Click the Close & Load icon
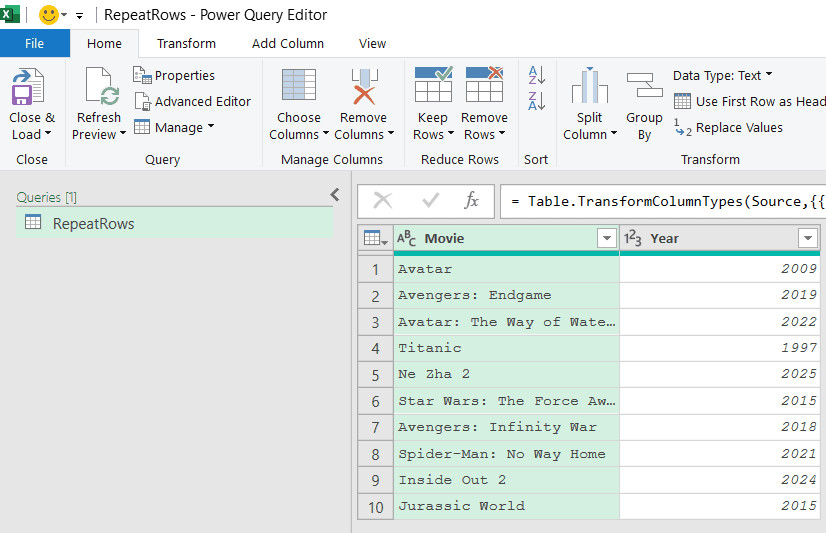This screenshot has height=533, width=826. [28, 88]
